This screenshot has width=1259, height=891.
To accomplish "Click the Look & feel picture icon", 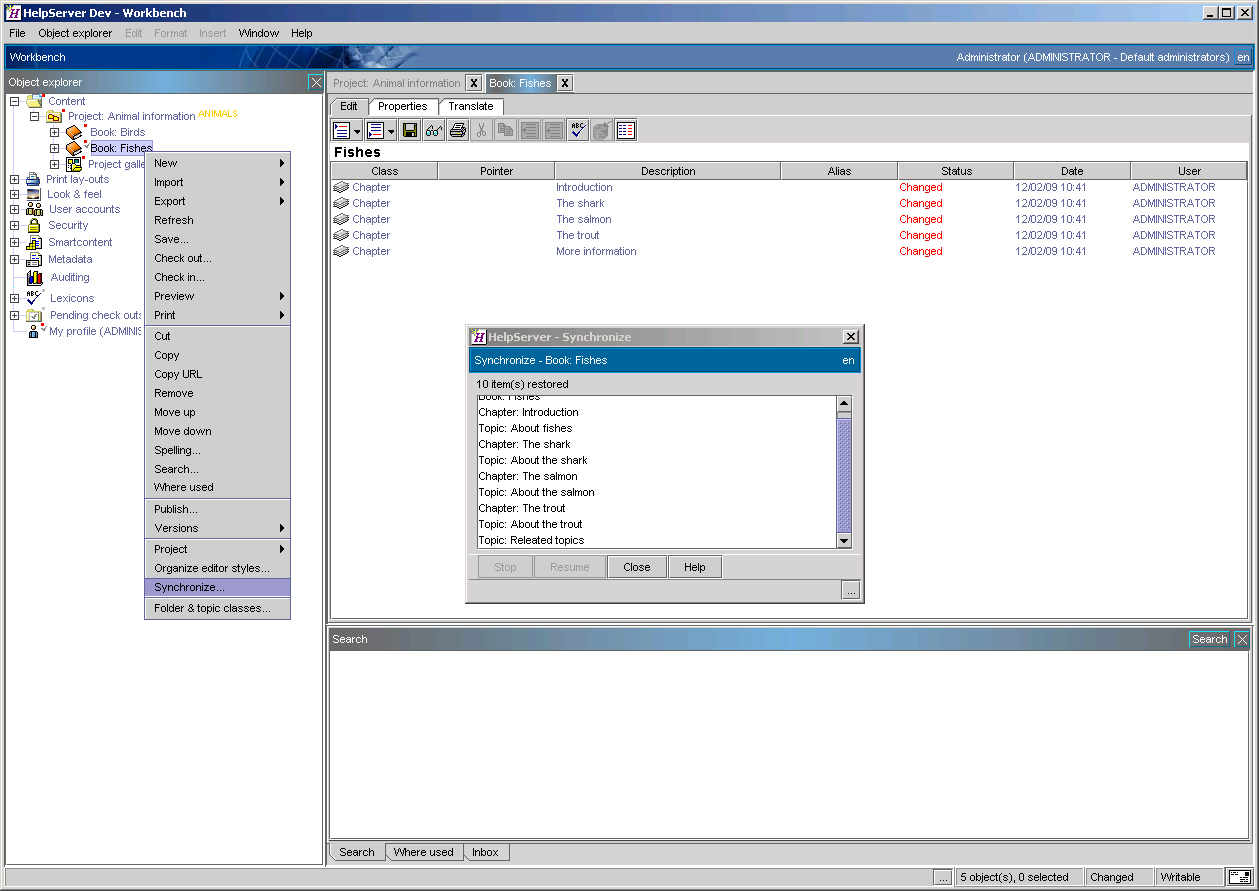I will (34, 194).
